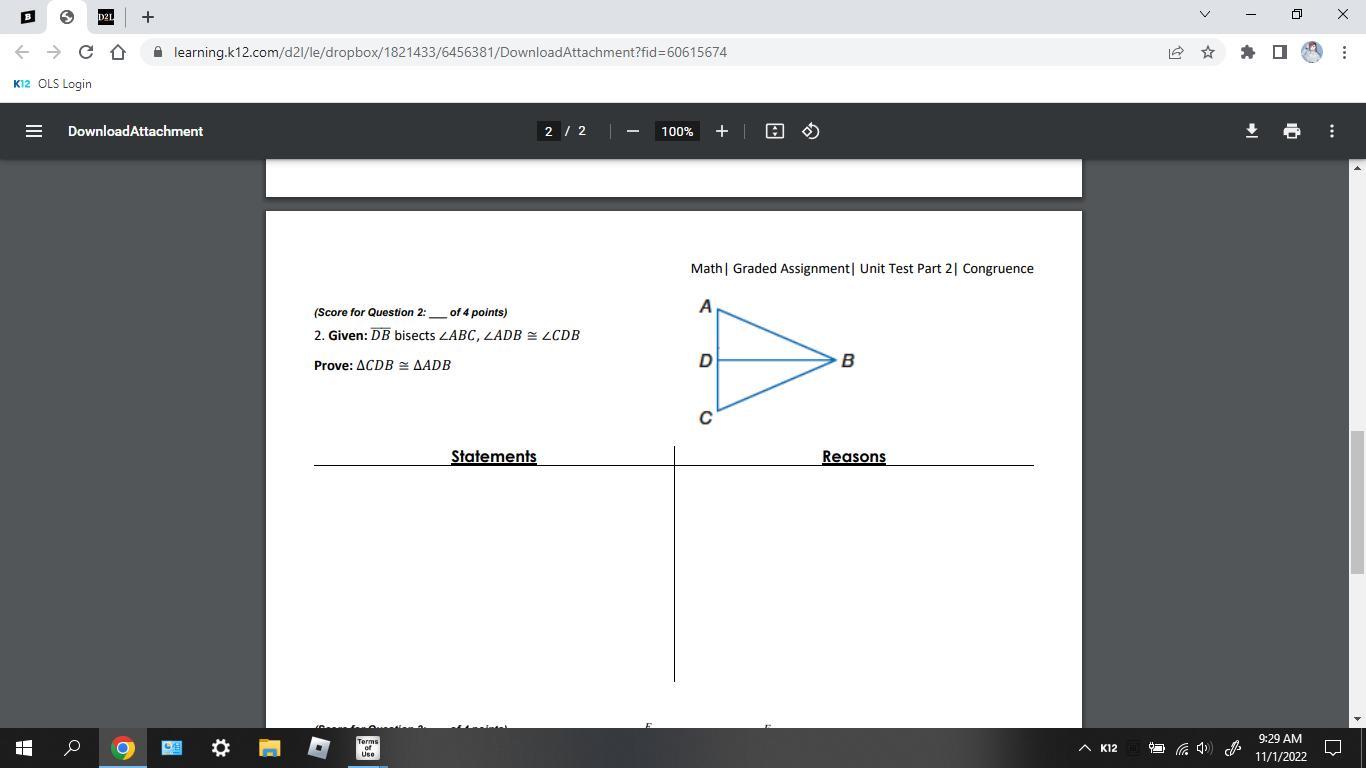Zoom out the PDF document
The height and width of the screenshot is (768, 1366).
click(x=632, y=131)
